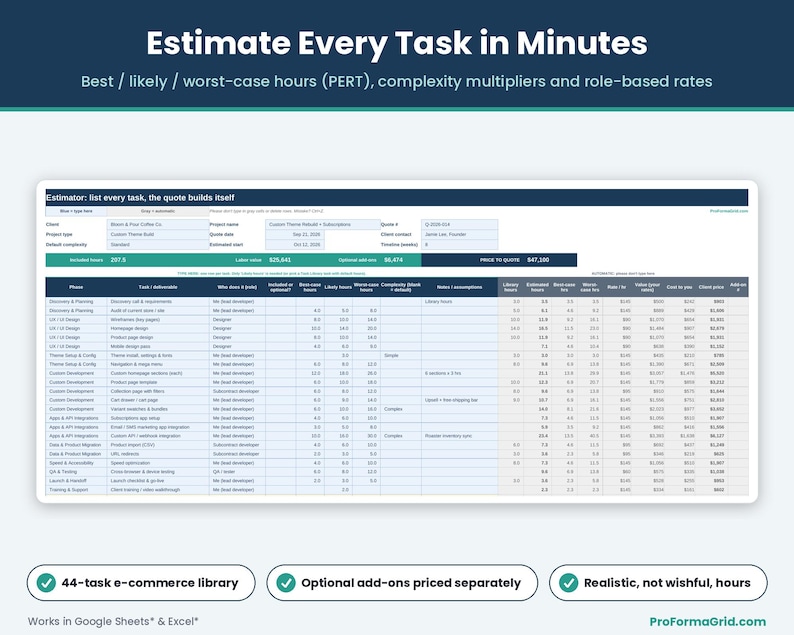Click the Likely hours column header
Image resolution: width=794 pixels, height=635 pixels.
point(338,287)
